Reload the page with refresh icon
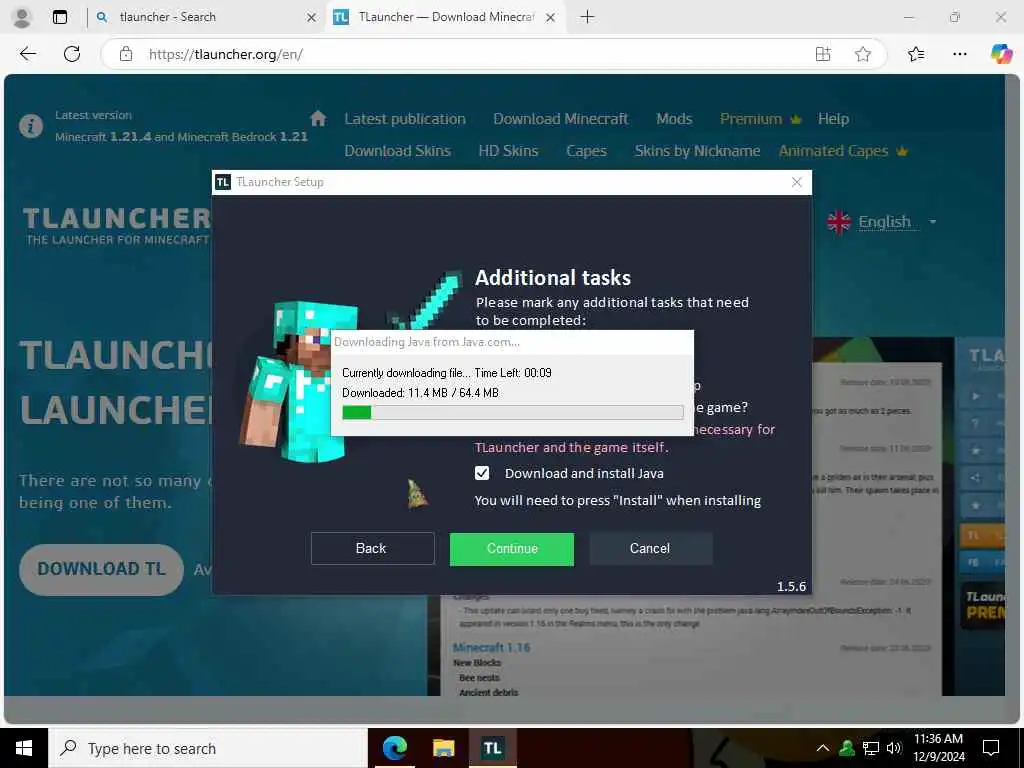This screenshot has width=1024, height=768. click(x=72, y=54)
